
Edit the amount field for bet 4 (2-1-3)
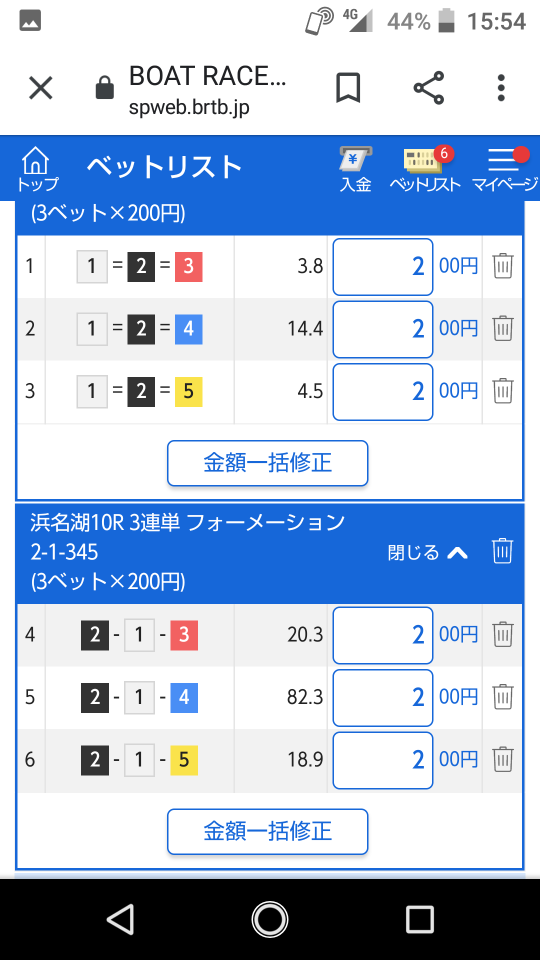pyautogui.click(x=383, y=635)
